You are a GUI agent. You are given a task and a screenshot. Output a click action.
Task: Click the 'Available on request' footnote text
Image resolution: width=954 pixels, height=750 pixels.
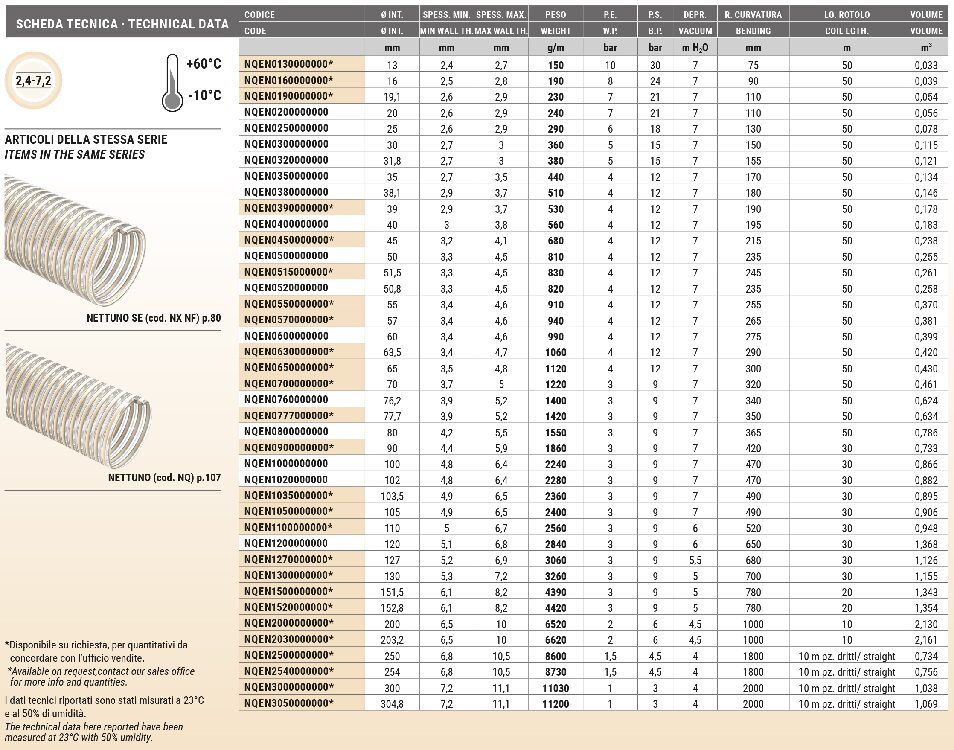pyautogui.click(x=100, y=676)
